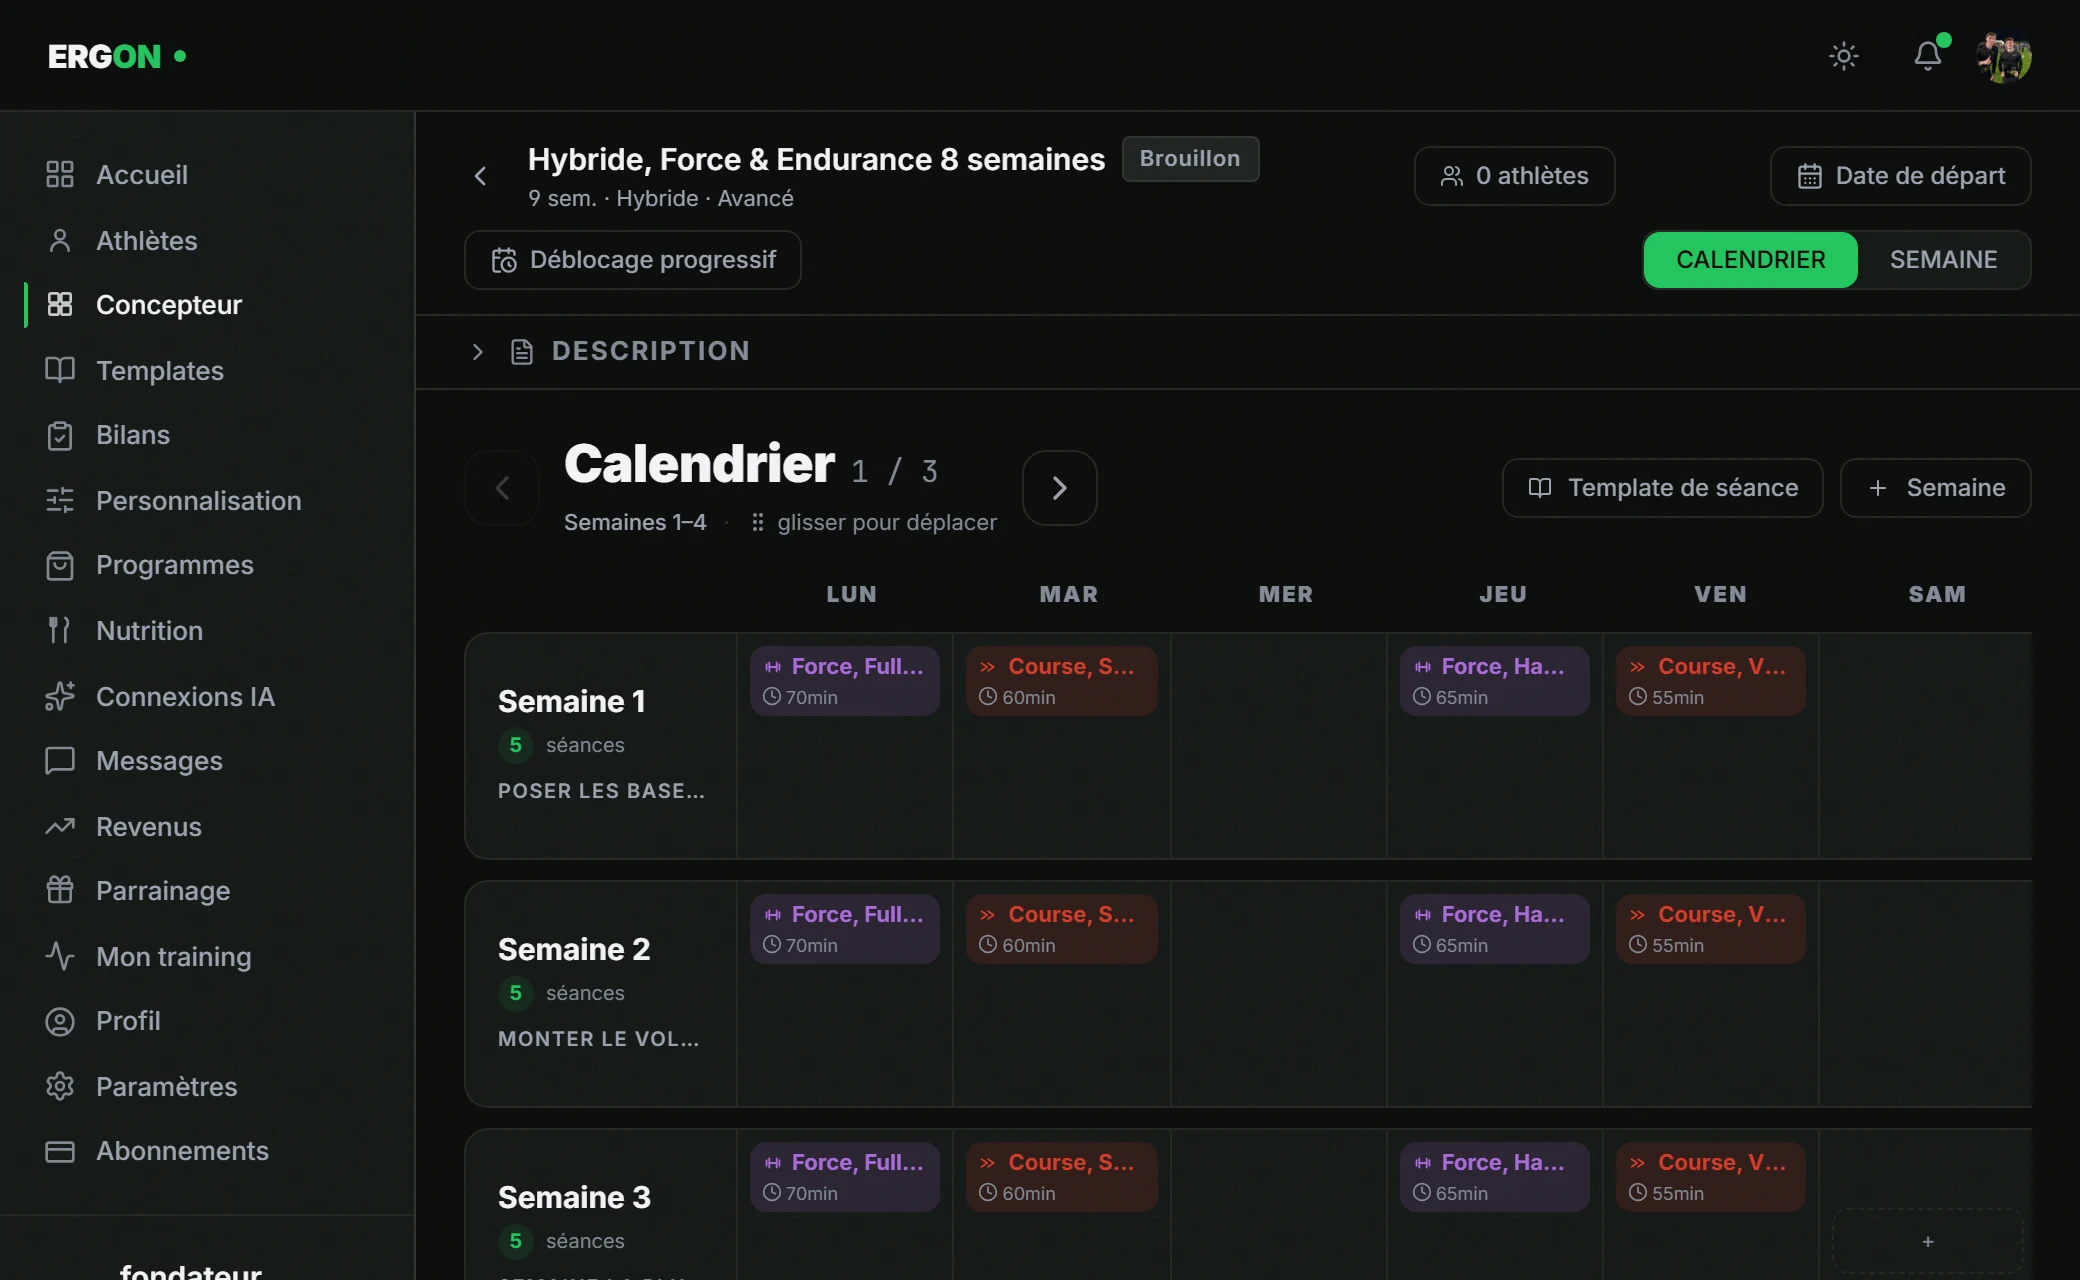
Task: Open Semaine 2 Friday Course, V session
Action: (1711, 929)
